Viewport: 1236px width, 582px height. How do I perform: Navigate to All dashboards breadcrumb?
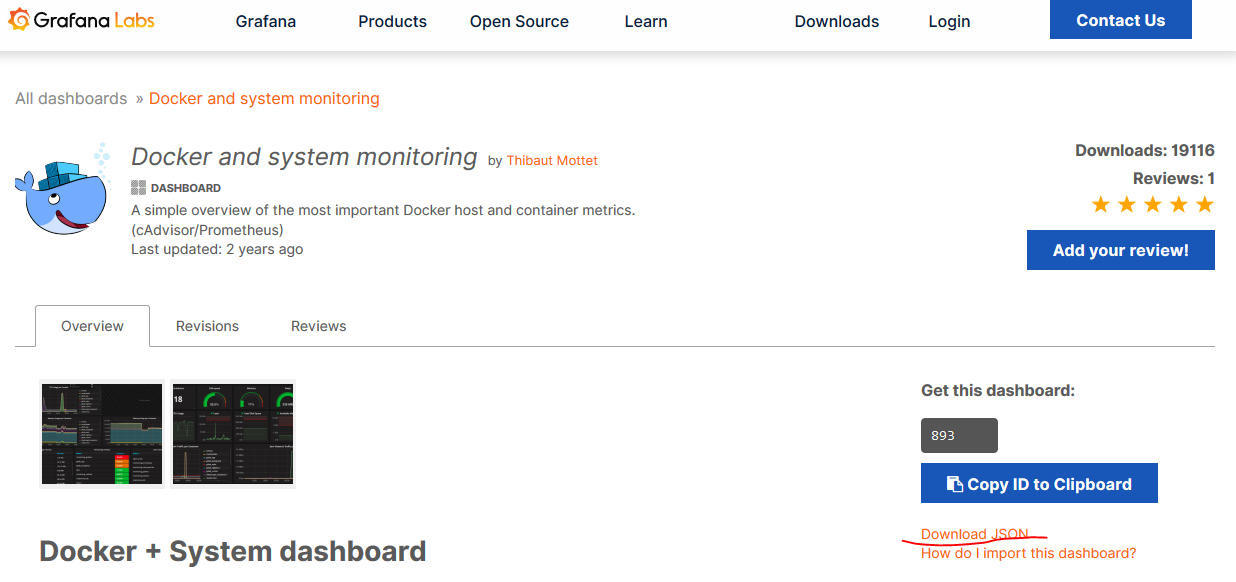click(x=71, y=98)
